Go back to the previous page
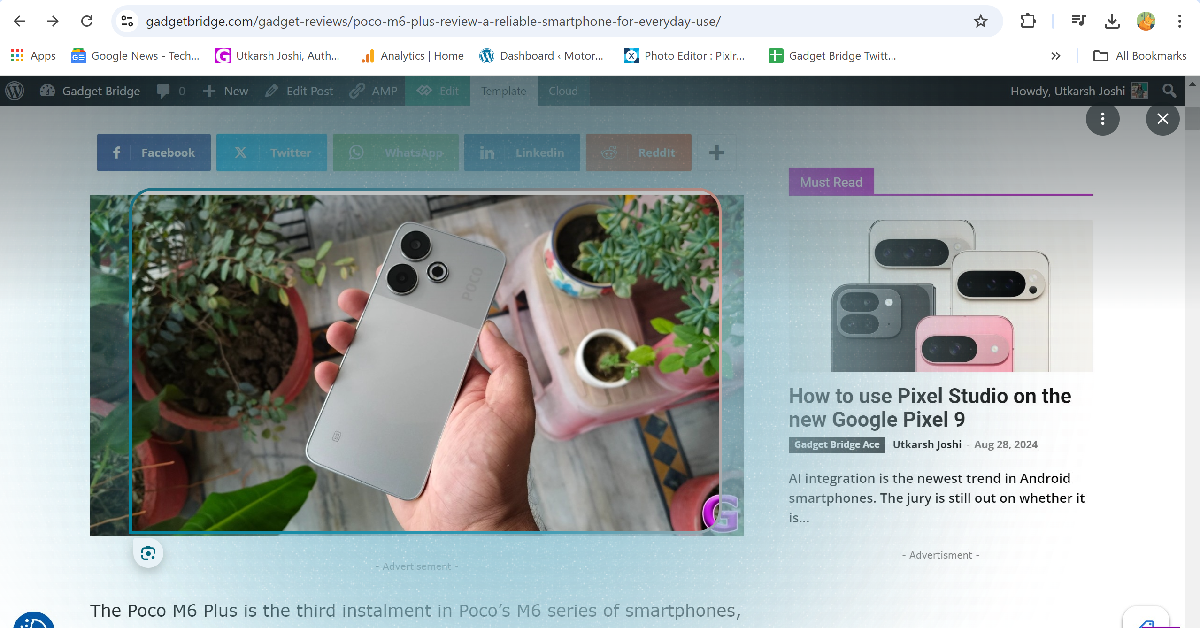This screenshot has width=1200, height=628. coord(19,21)
